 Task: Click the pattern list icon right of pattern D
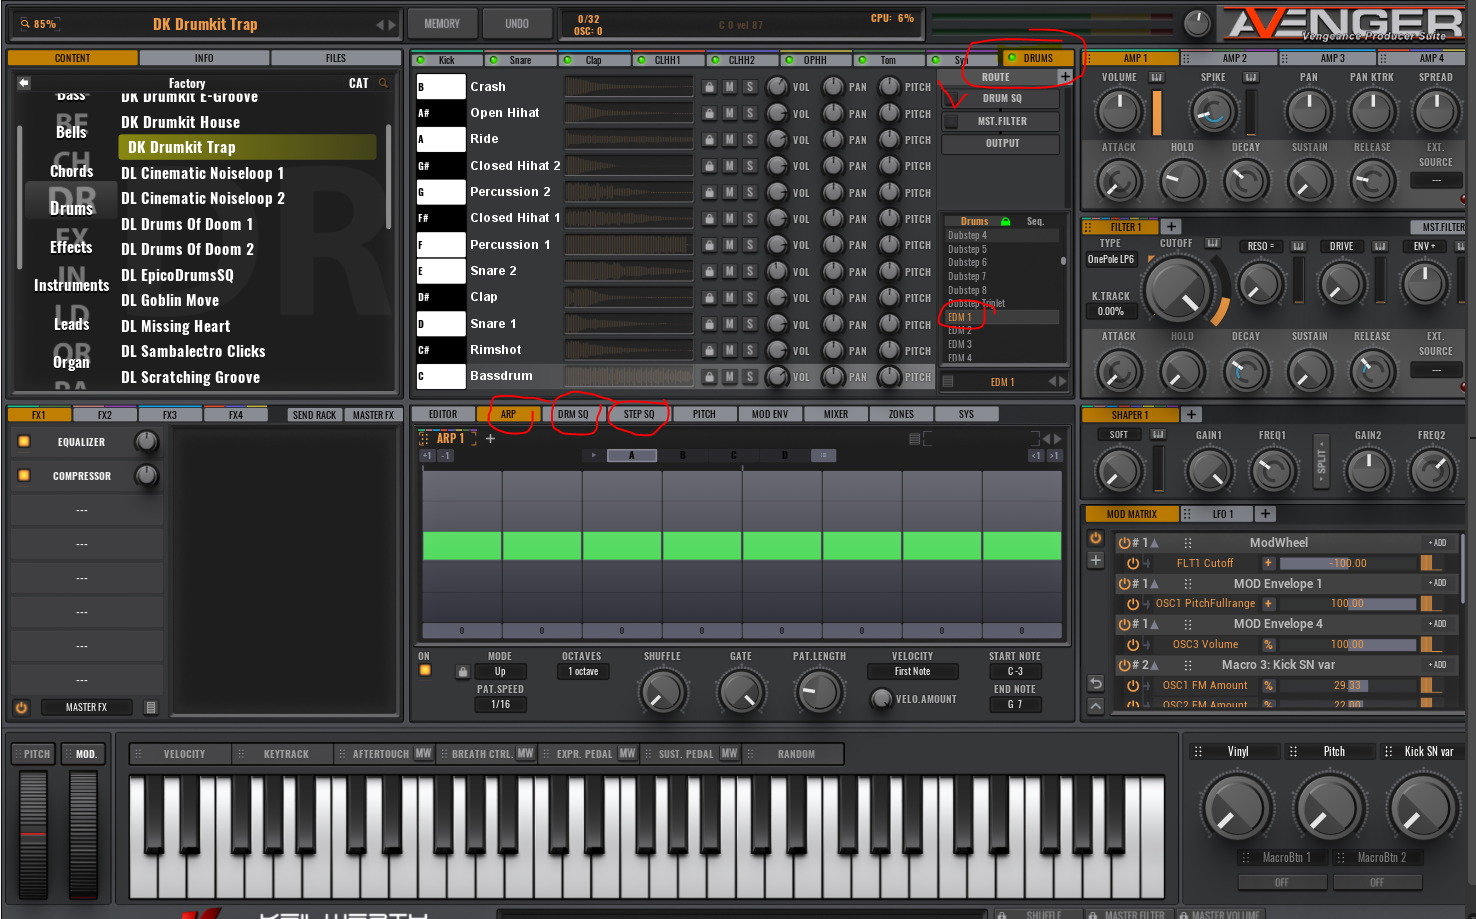pyautogui.click(x=824, y=455)
